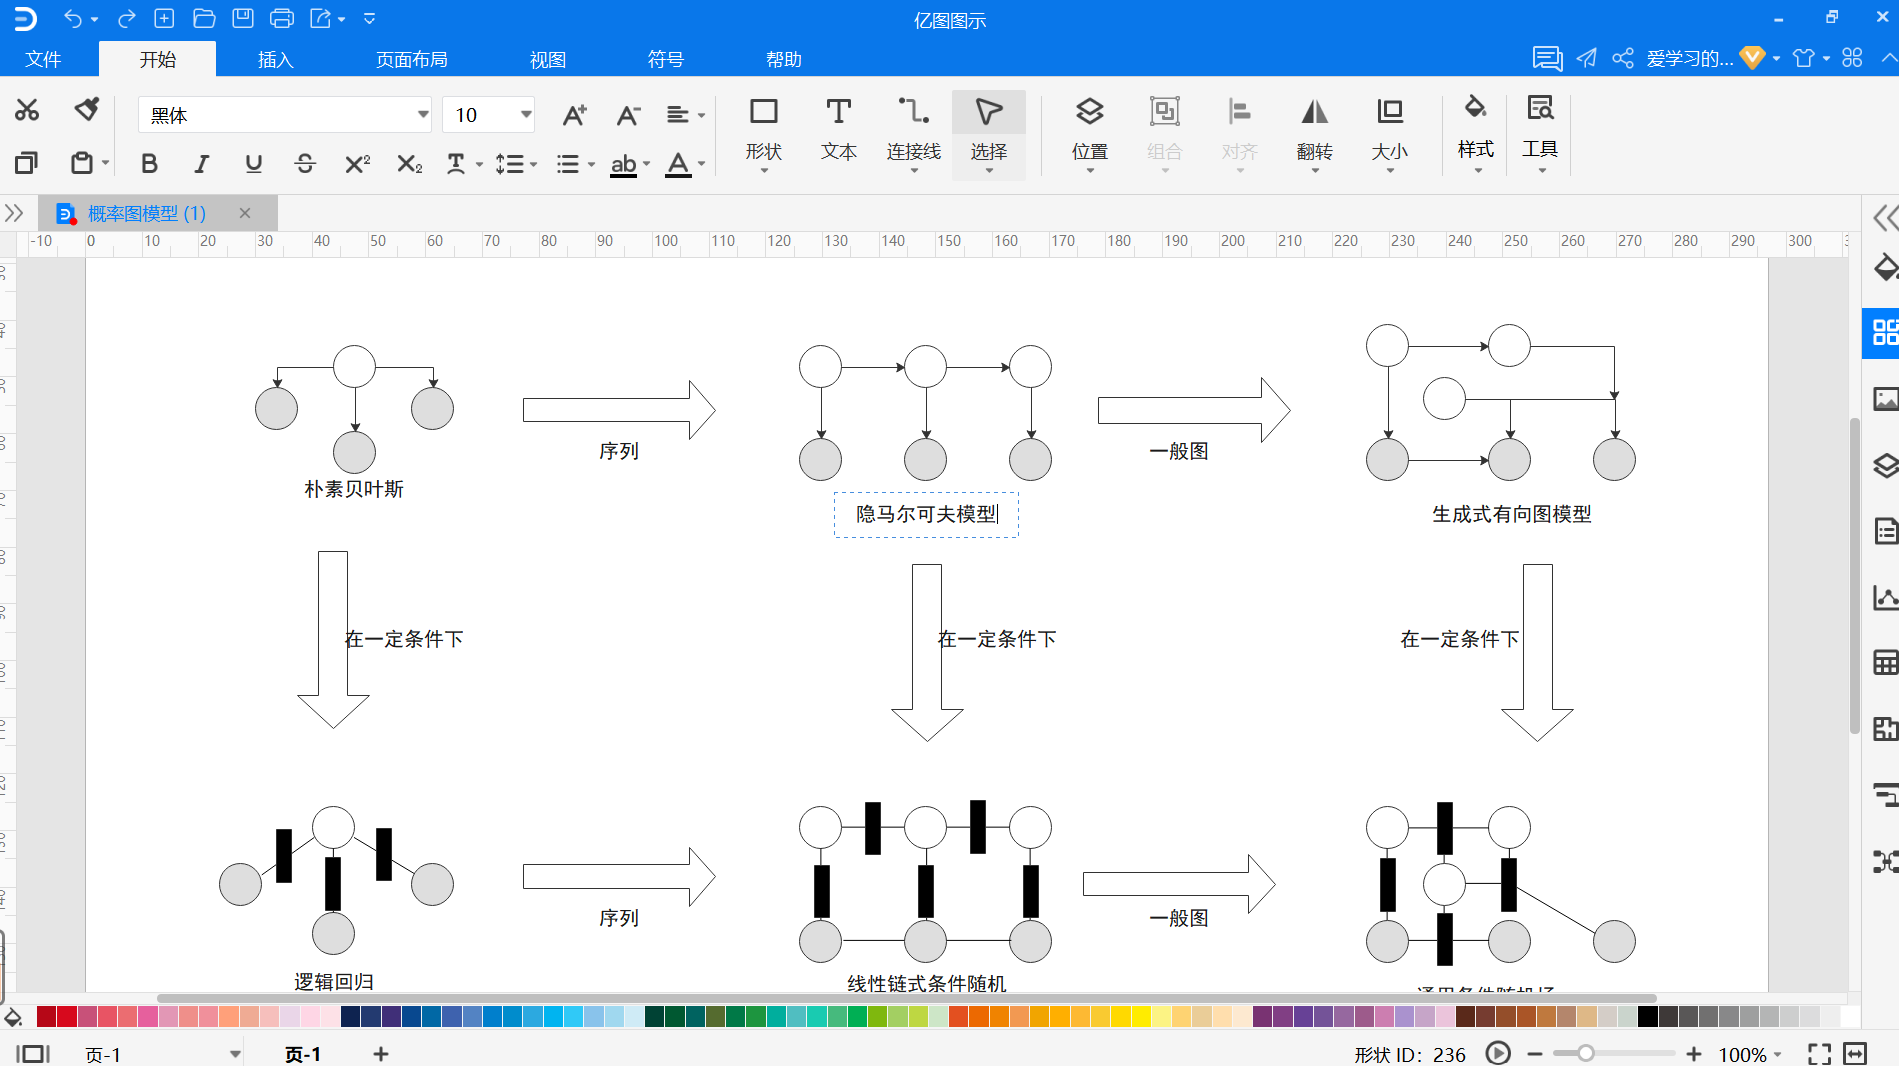Open the line spacing dropdown
Viewport: 1899px width, 1066px height.
516,163
